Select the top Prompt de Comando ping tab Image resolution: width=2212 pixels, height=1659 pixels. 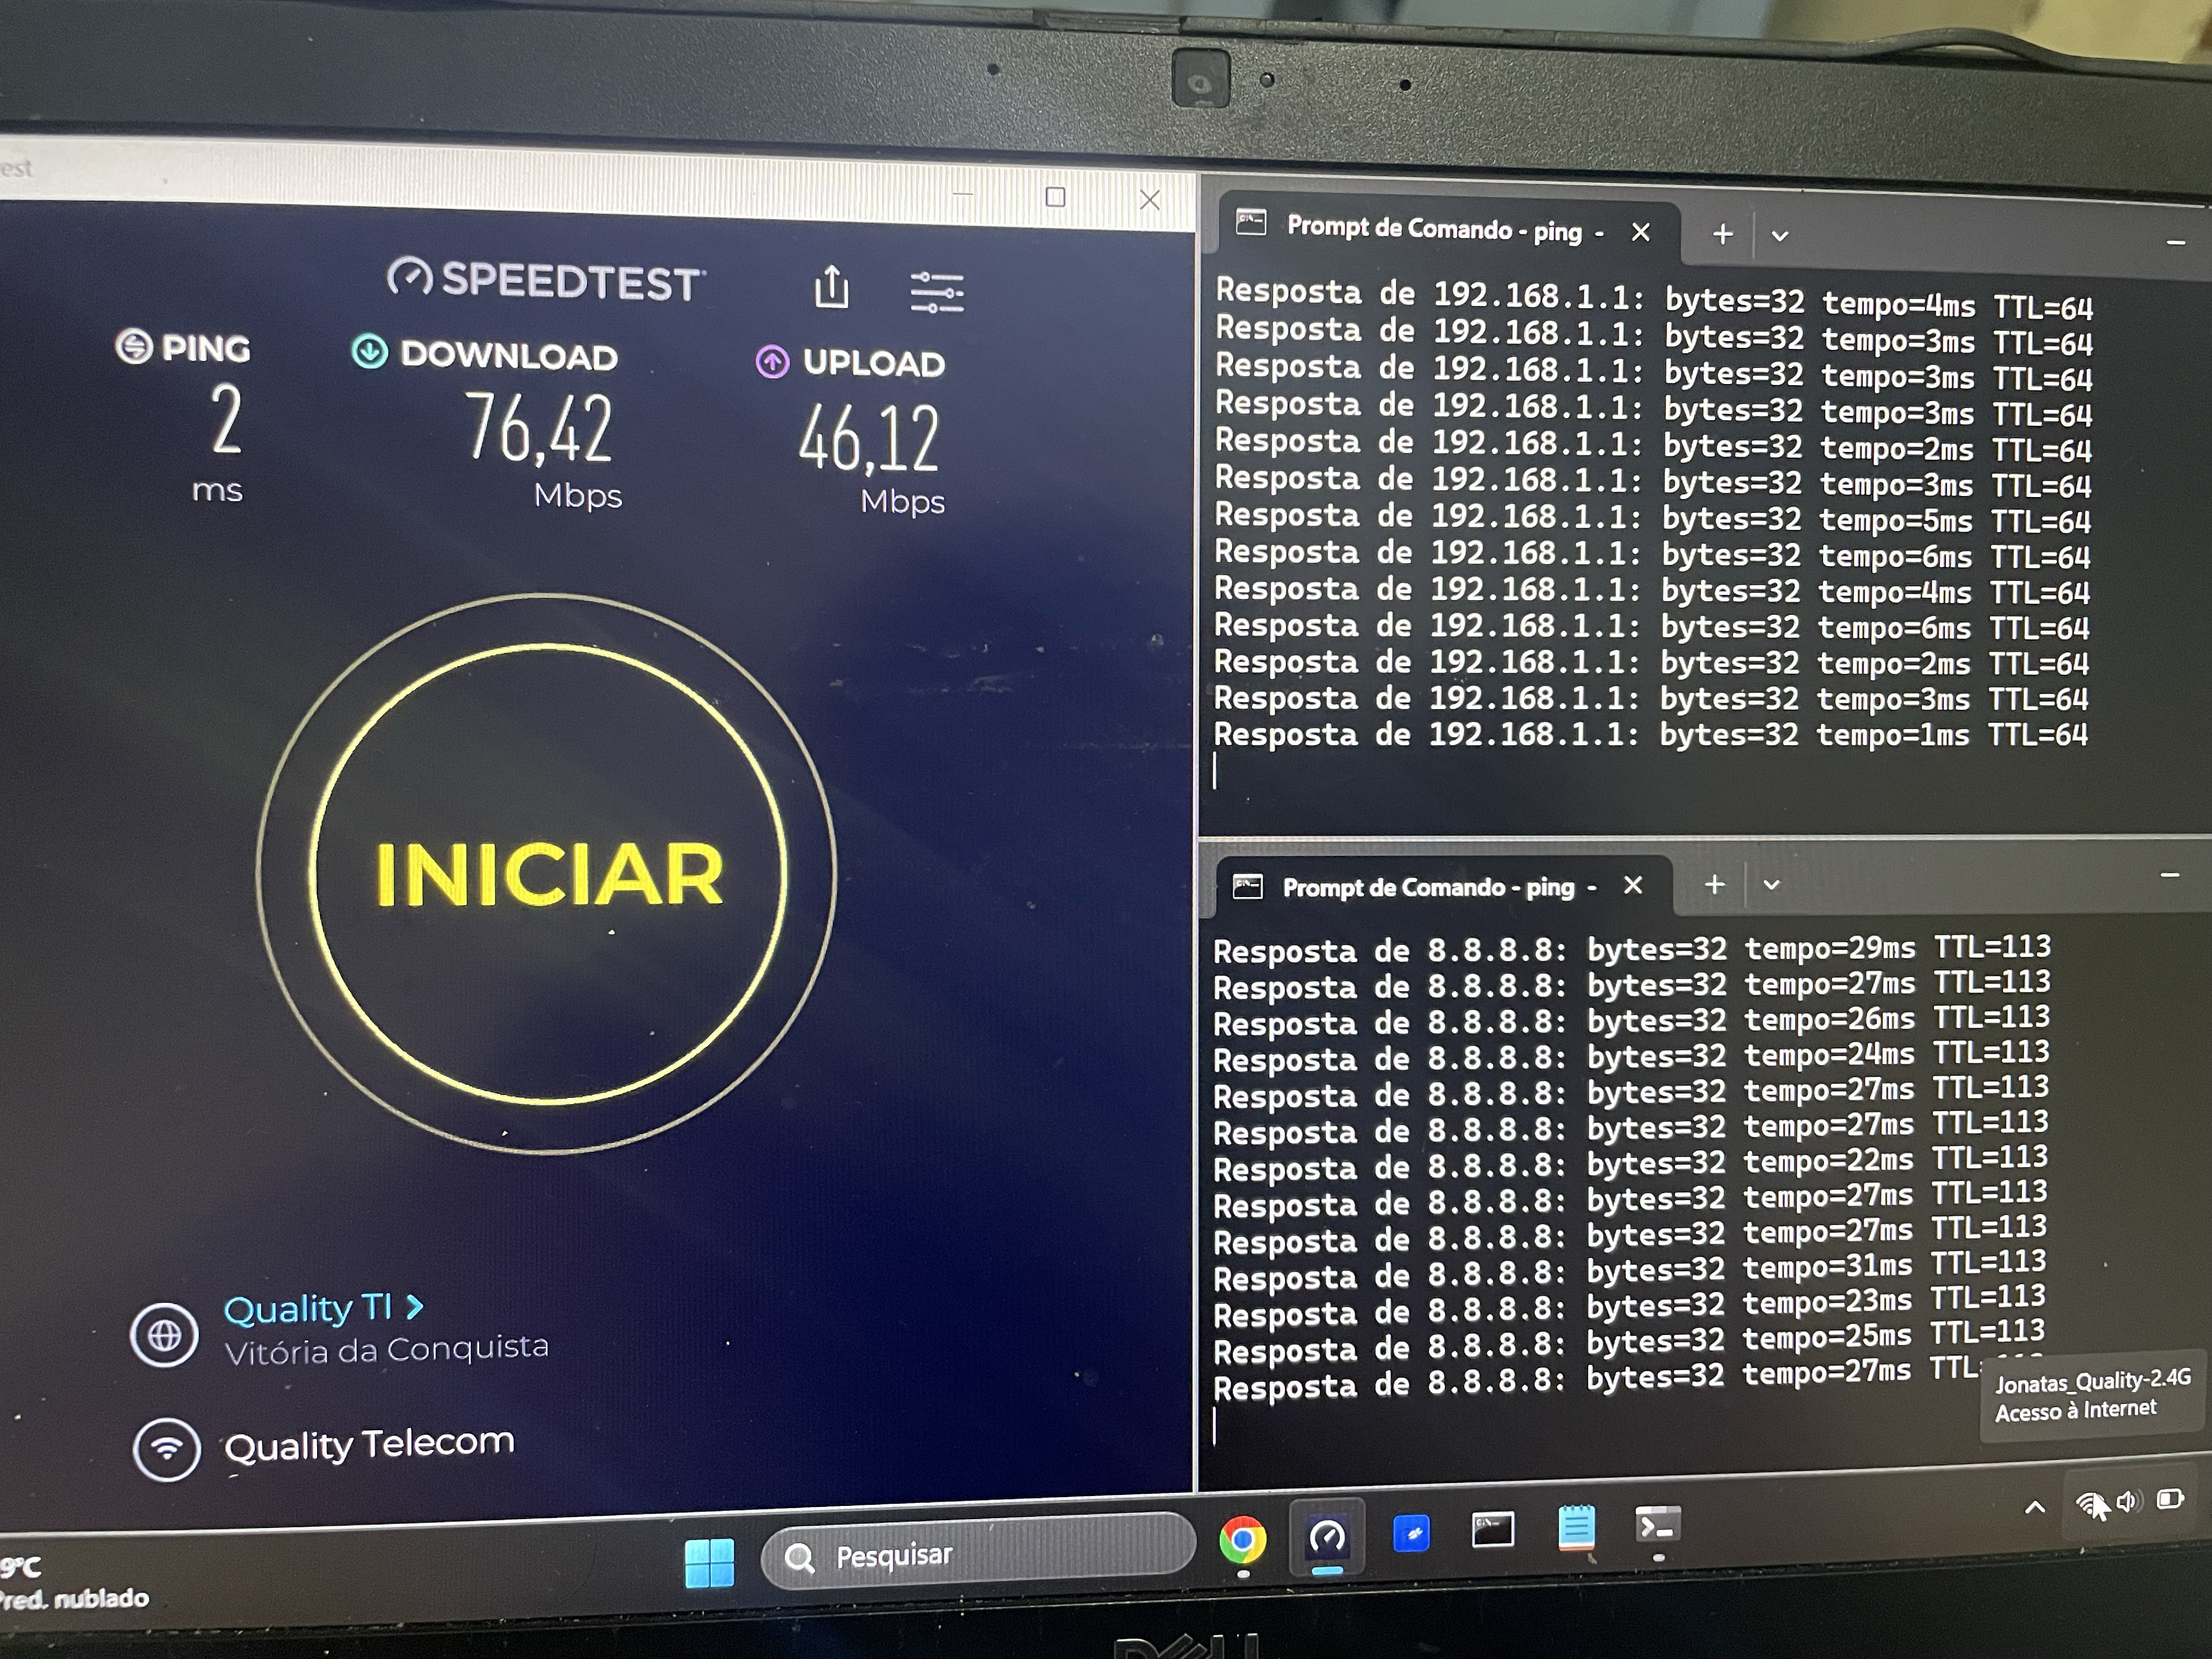point(1430,229)
